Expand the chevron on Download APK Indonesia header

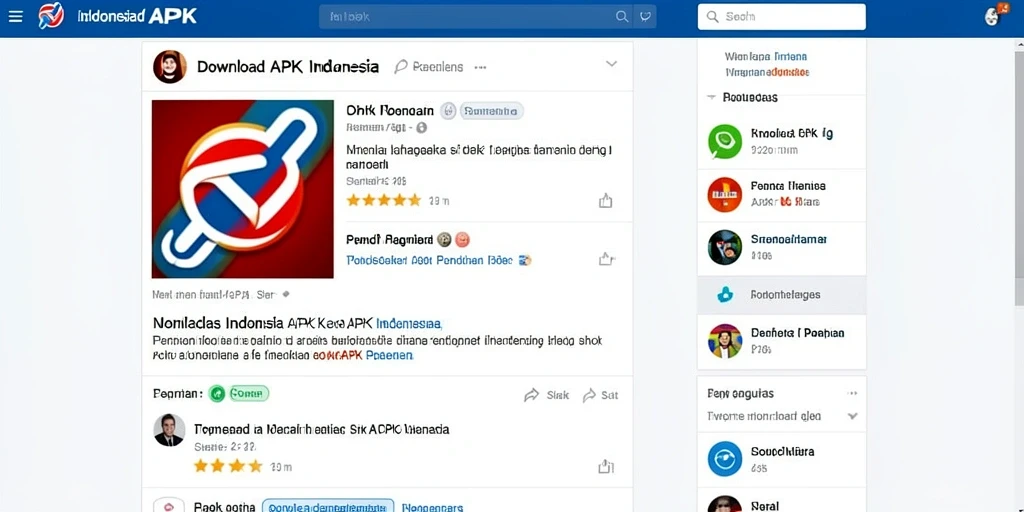tap(611, 64)
